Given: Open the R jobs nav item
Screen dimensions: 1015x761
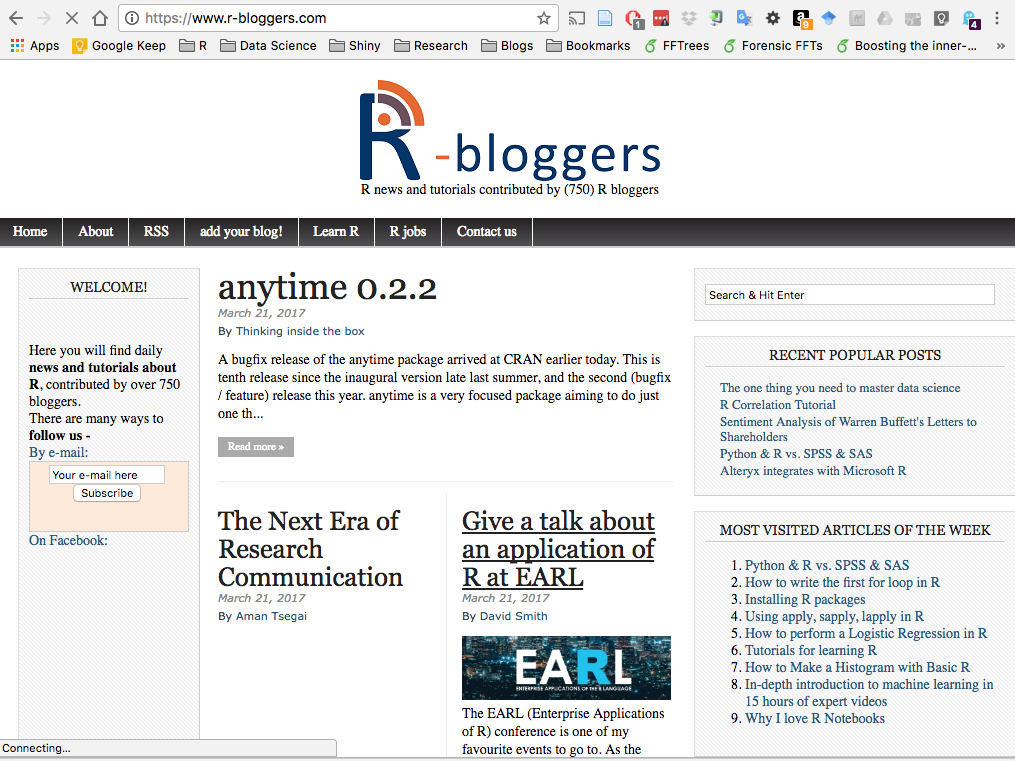Looking at the screenshot, I should [x=408, y=232].
